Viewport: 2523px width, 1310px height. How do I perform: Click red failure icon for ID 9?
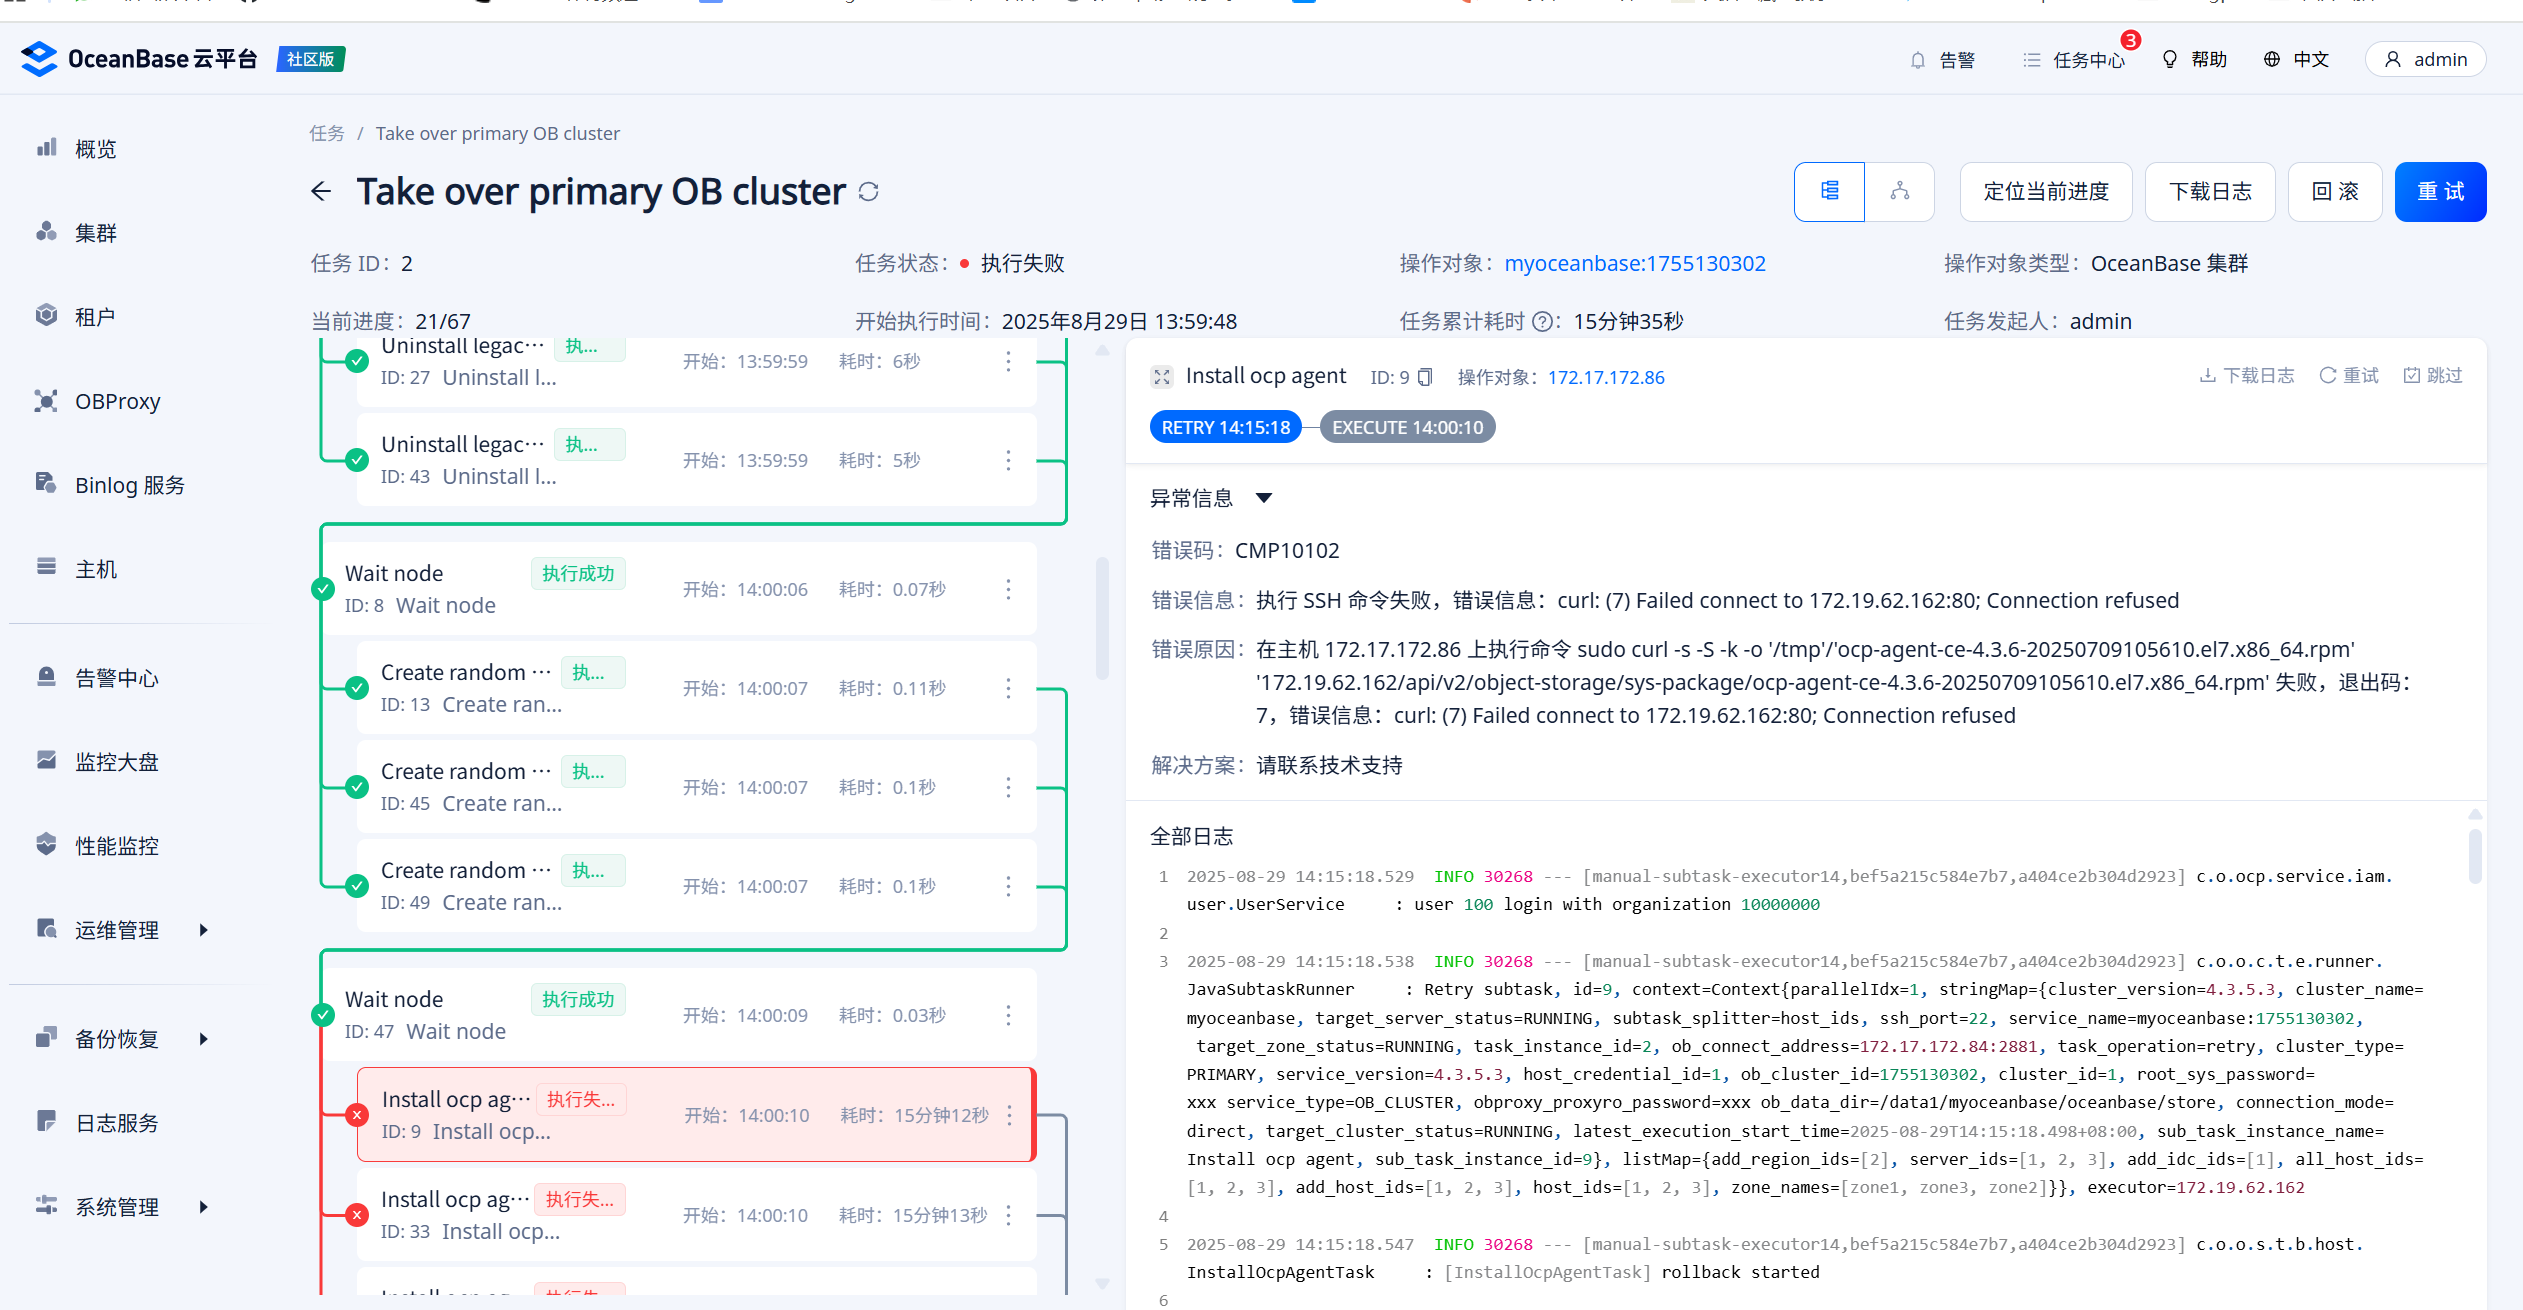357,1115
